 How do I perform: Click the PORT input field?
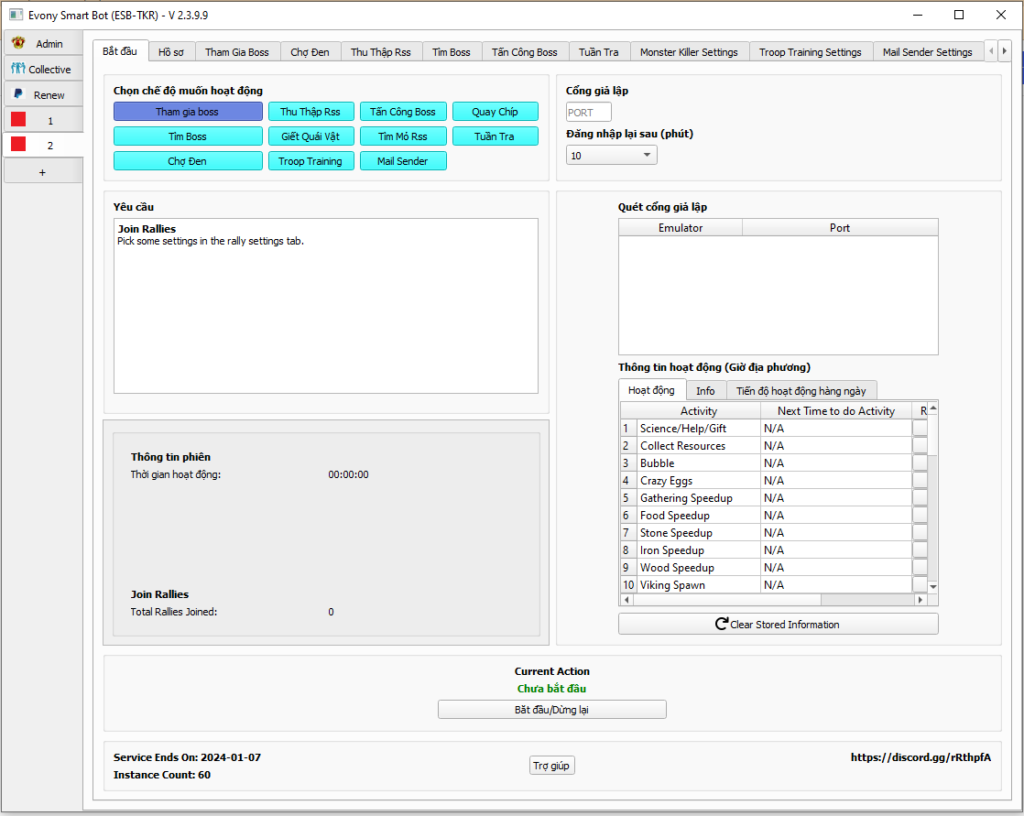[x=588, y=113]
